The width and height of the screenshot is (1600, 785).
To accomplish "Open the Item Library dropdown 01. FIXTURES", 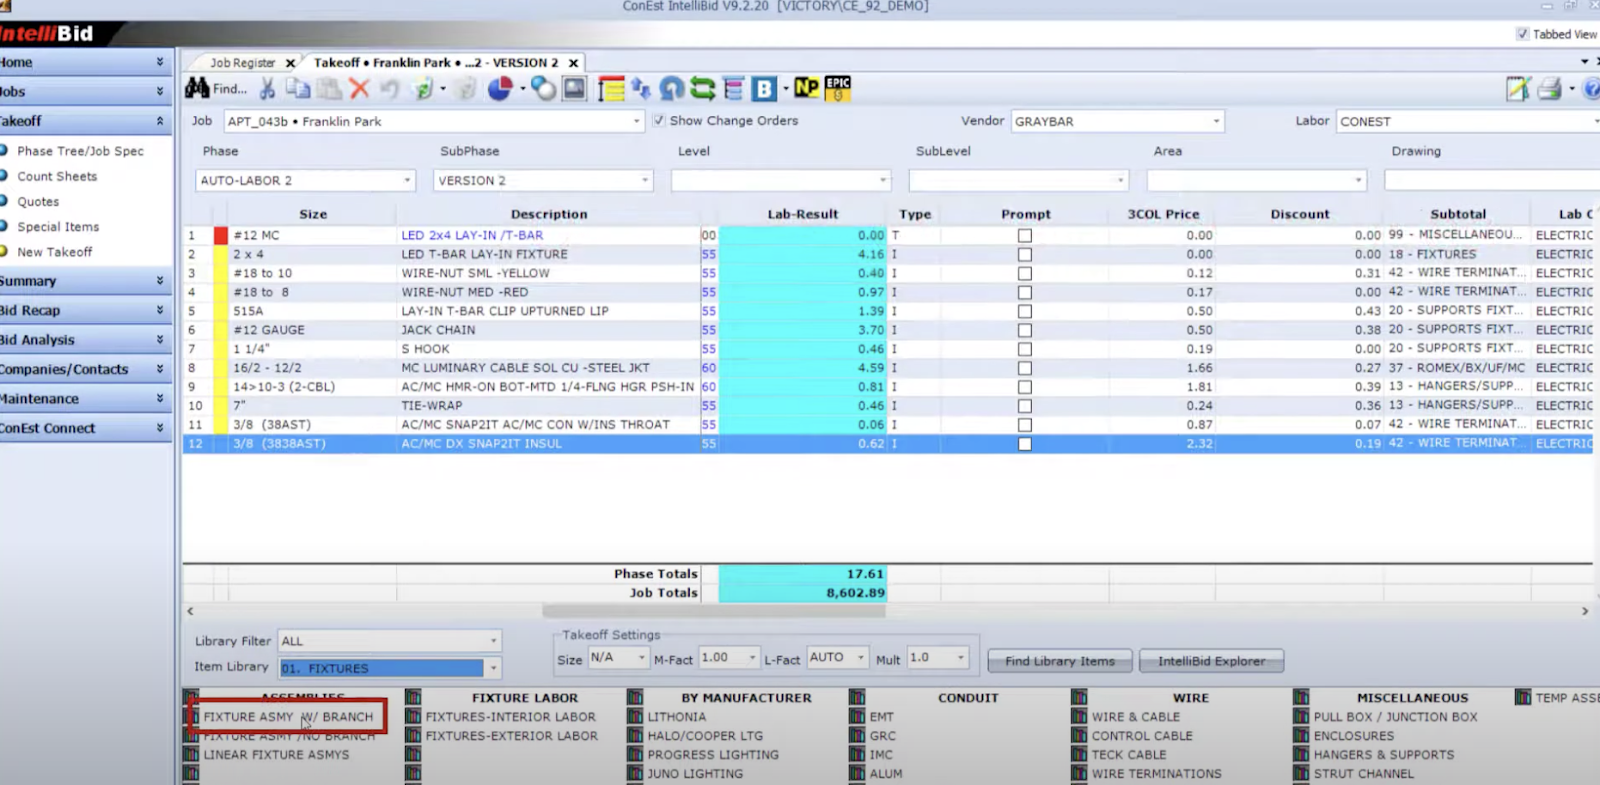I will (x=493, y=668).
